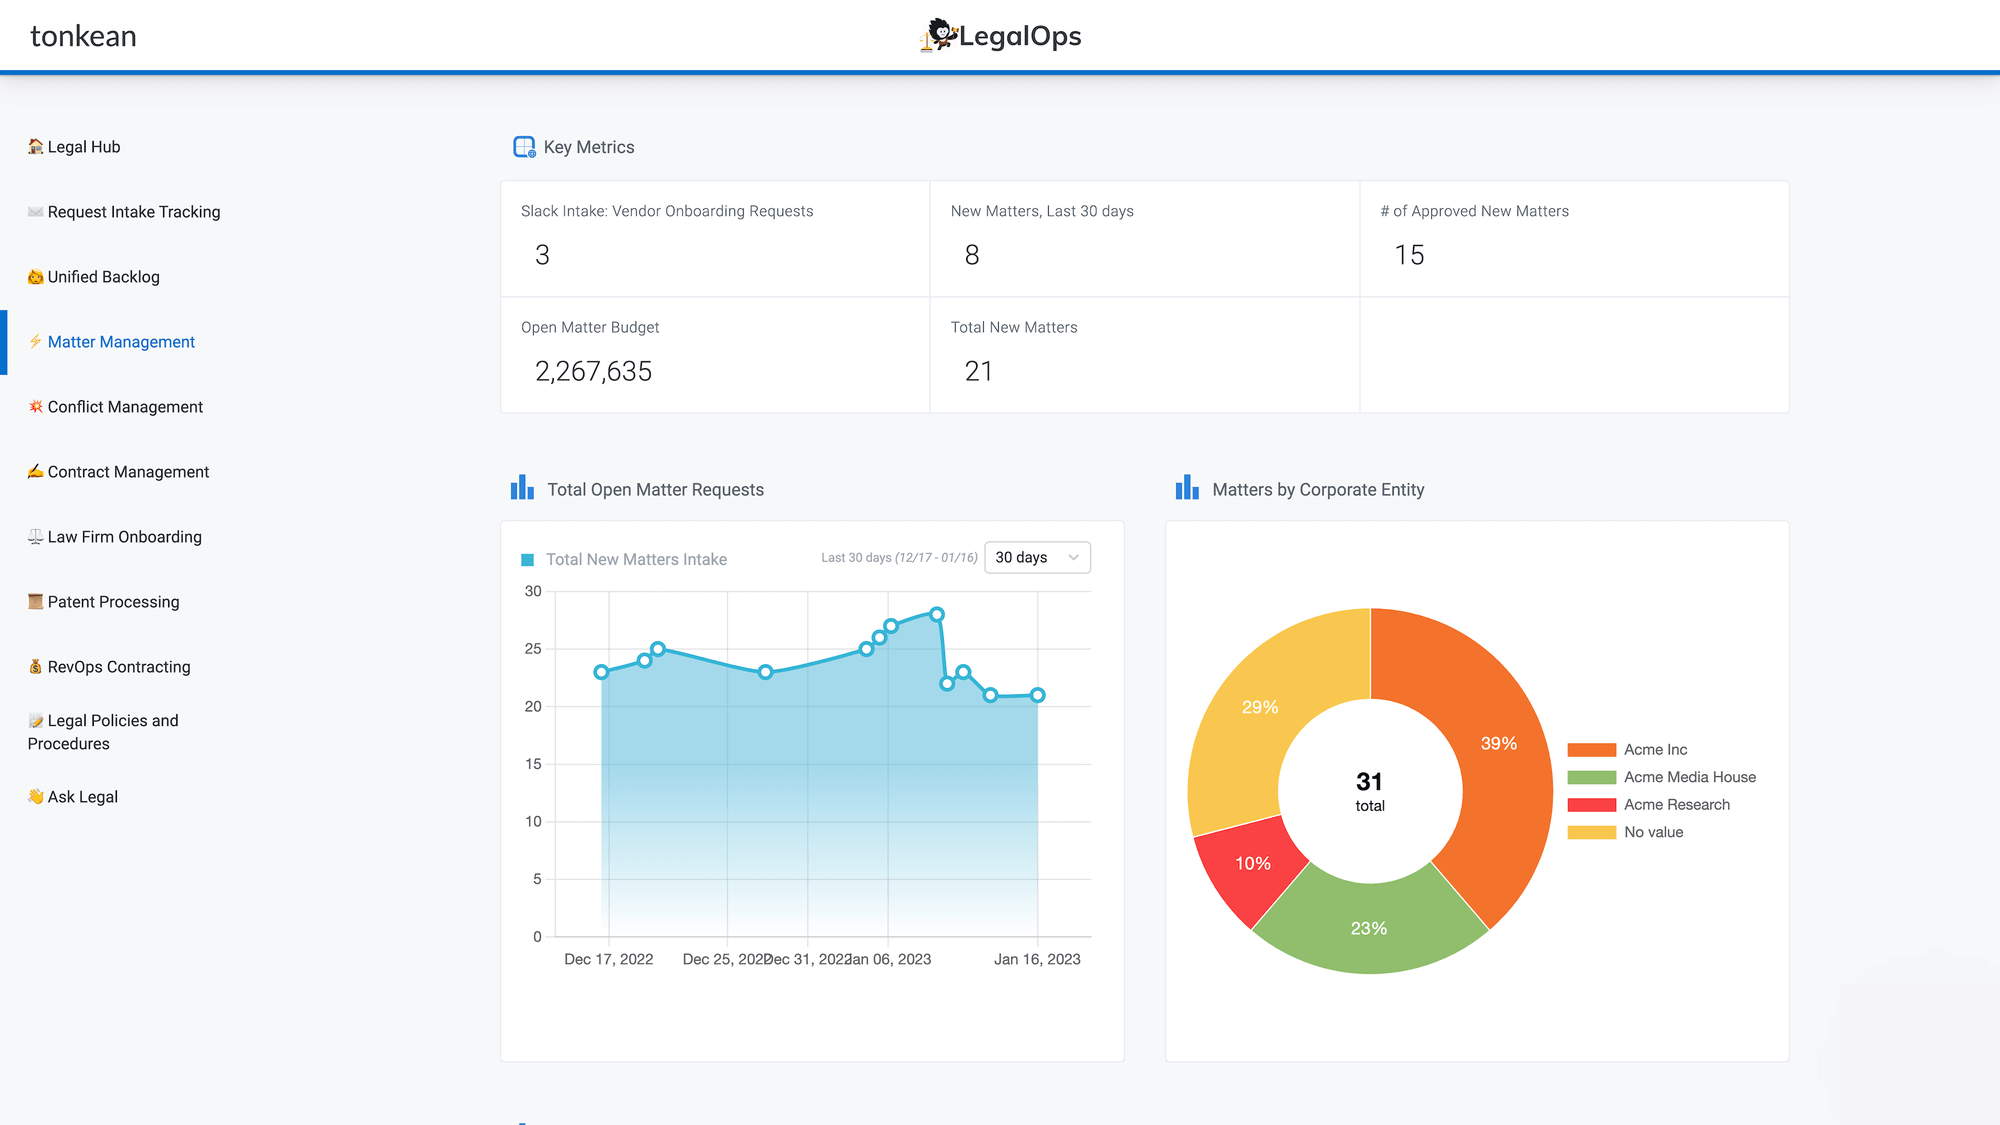Image resolution: width=2000 pixels, height=1125 pixels.
Task: Click the Matters by Corporate Entity chart icon
Action: [1186, 488]
